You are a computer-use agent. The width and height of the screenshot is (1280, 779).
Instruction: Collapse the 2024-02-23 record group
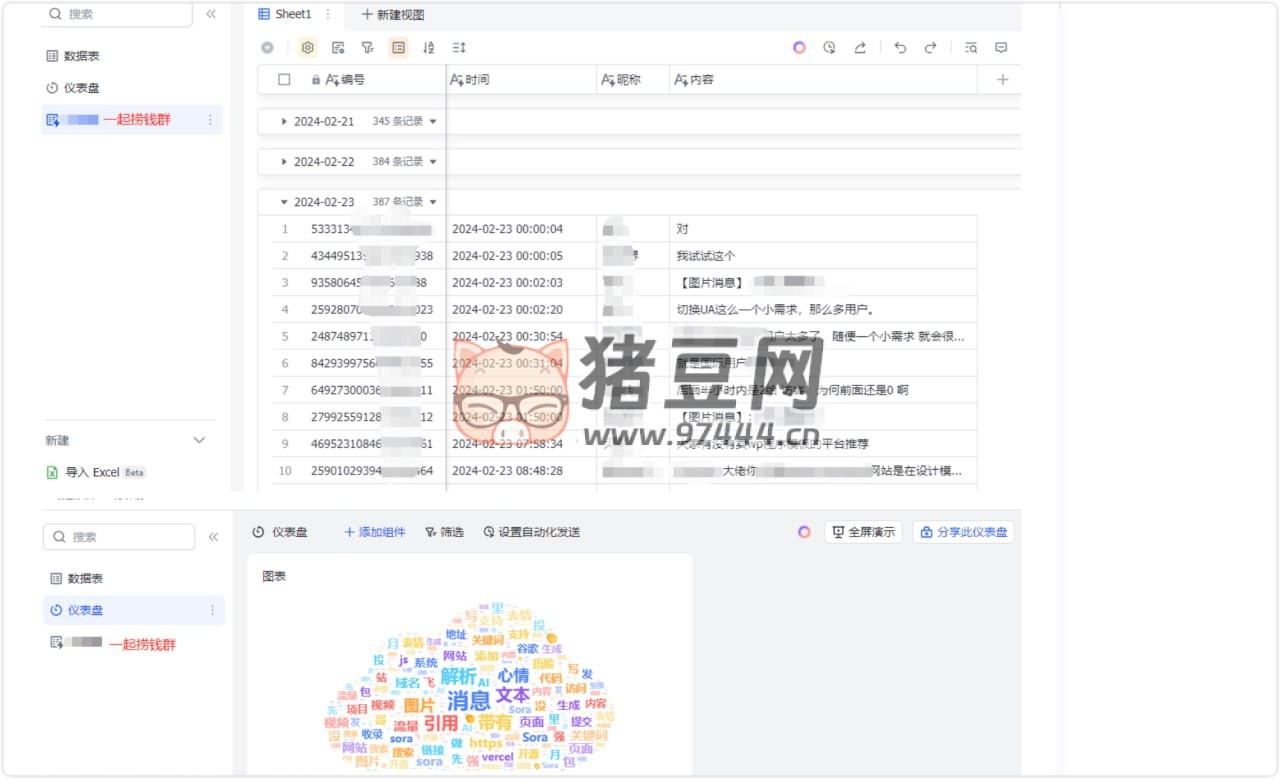(284, 202)
